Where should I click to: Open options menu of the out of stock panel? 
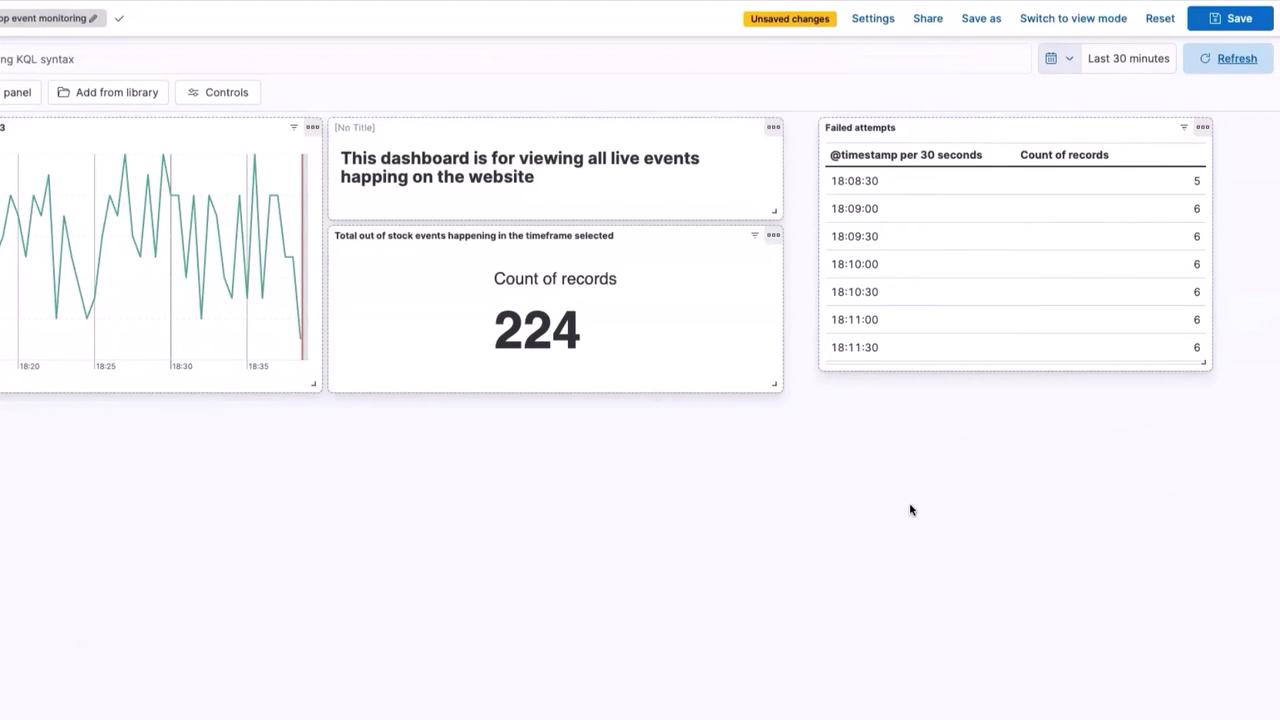point(773,235)
